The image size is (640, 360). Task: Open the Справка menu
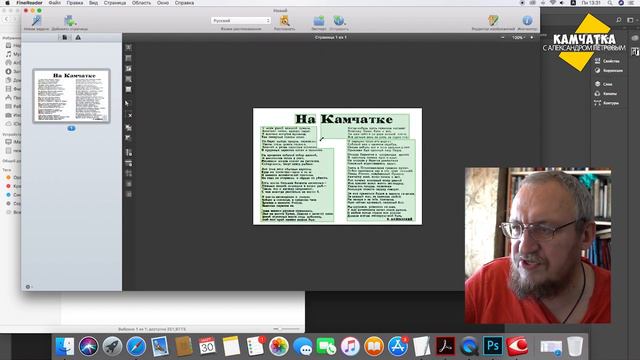coord(184,3)
